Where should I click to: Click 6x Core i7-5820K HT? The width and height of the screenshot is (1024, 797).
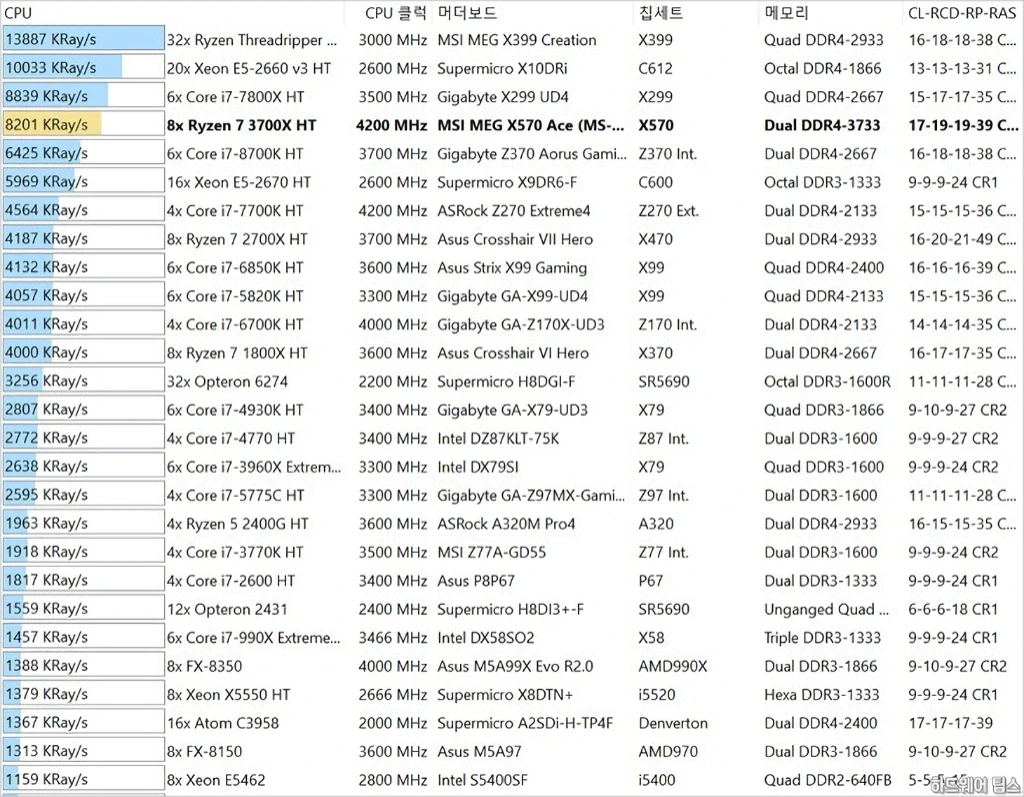point(235,296)
